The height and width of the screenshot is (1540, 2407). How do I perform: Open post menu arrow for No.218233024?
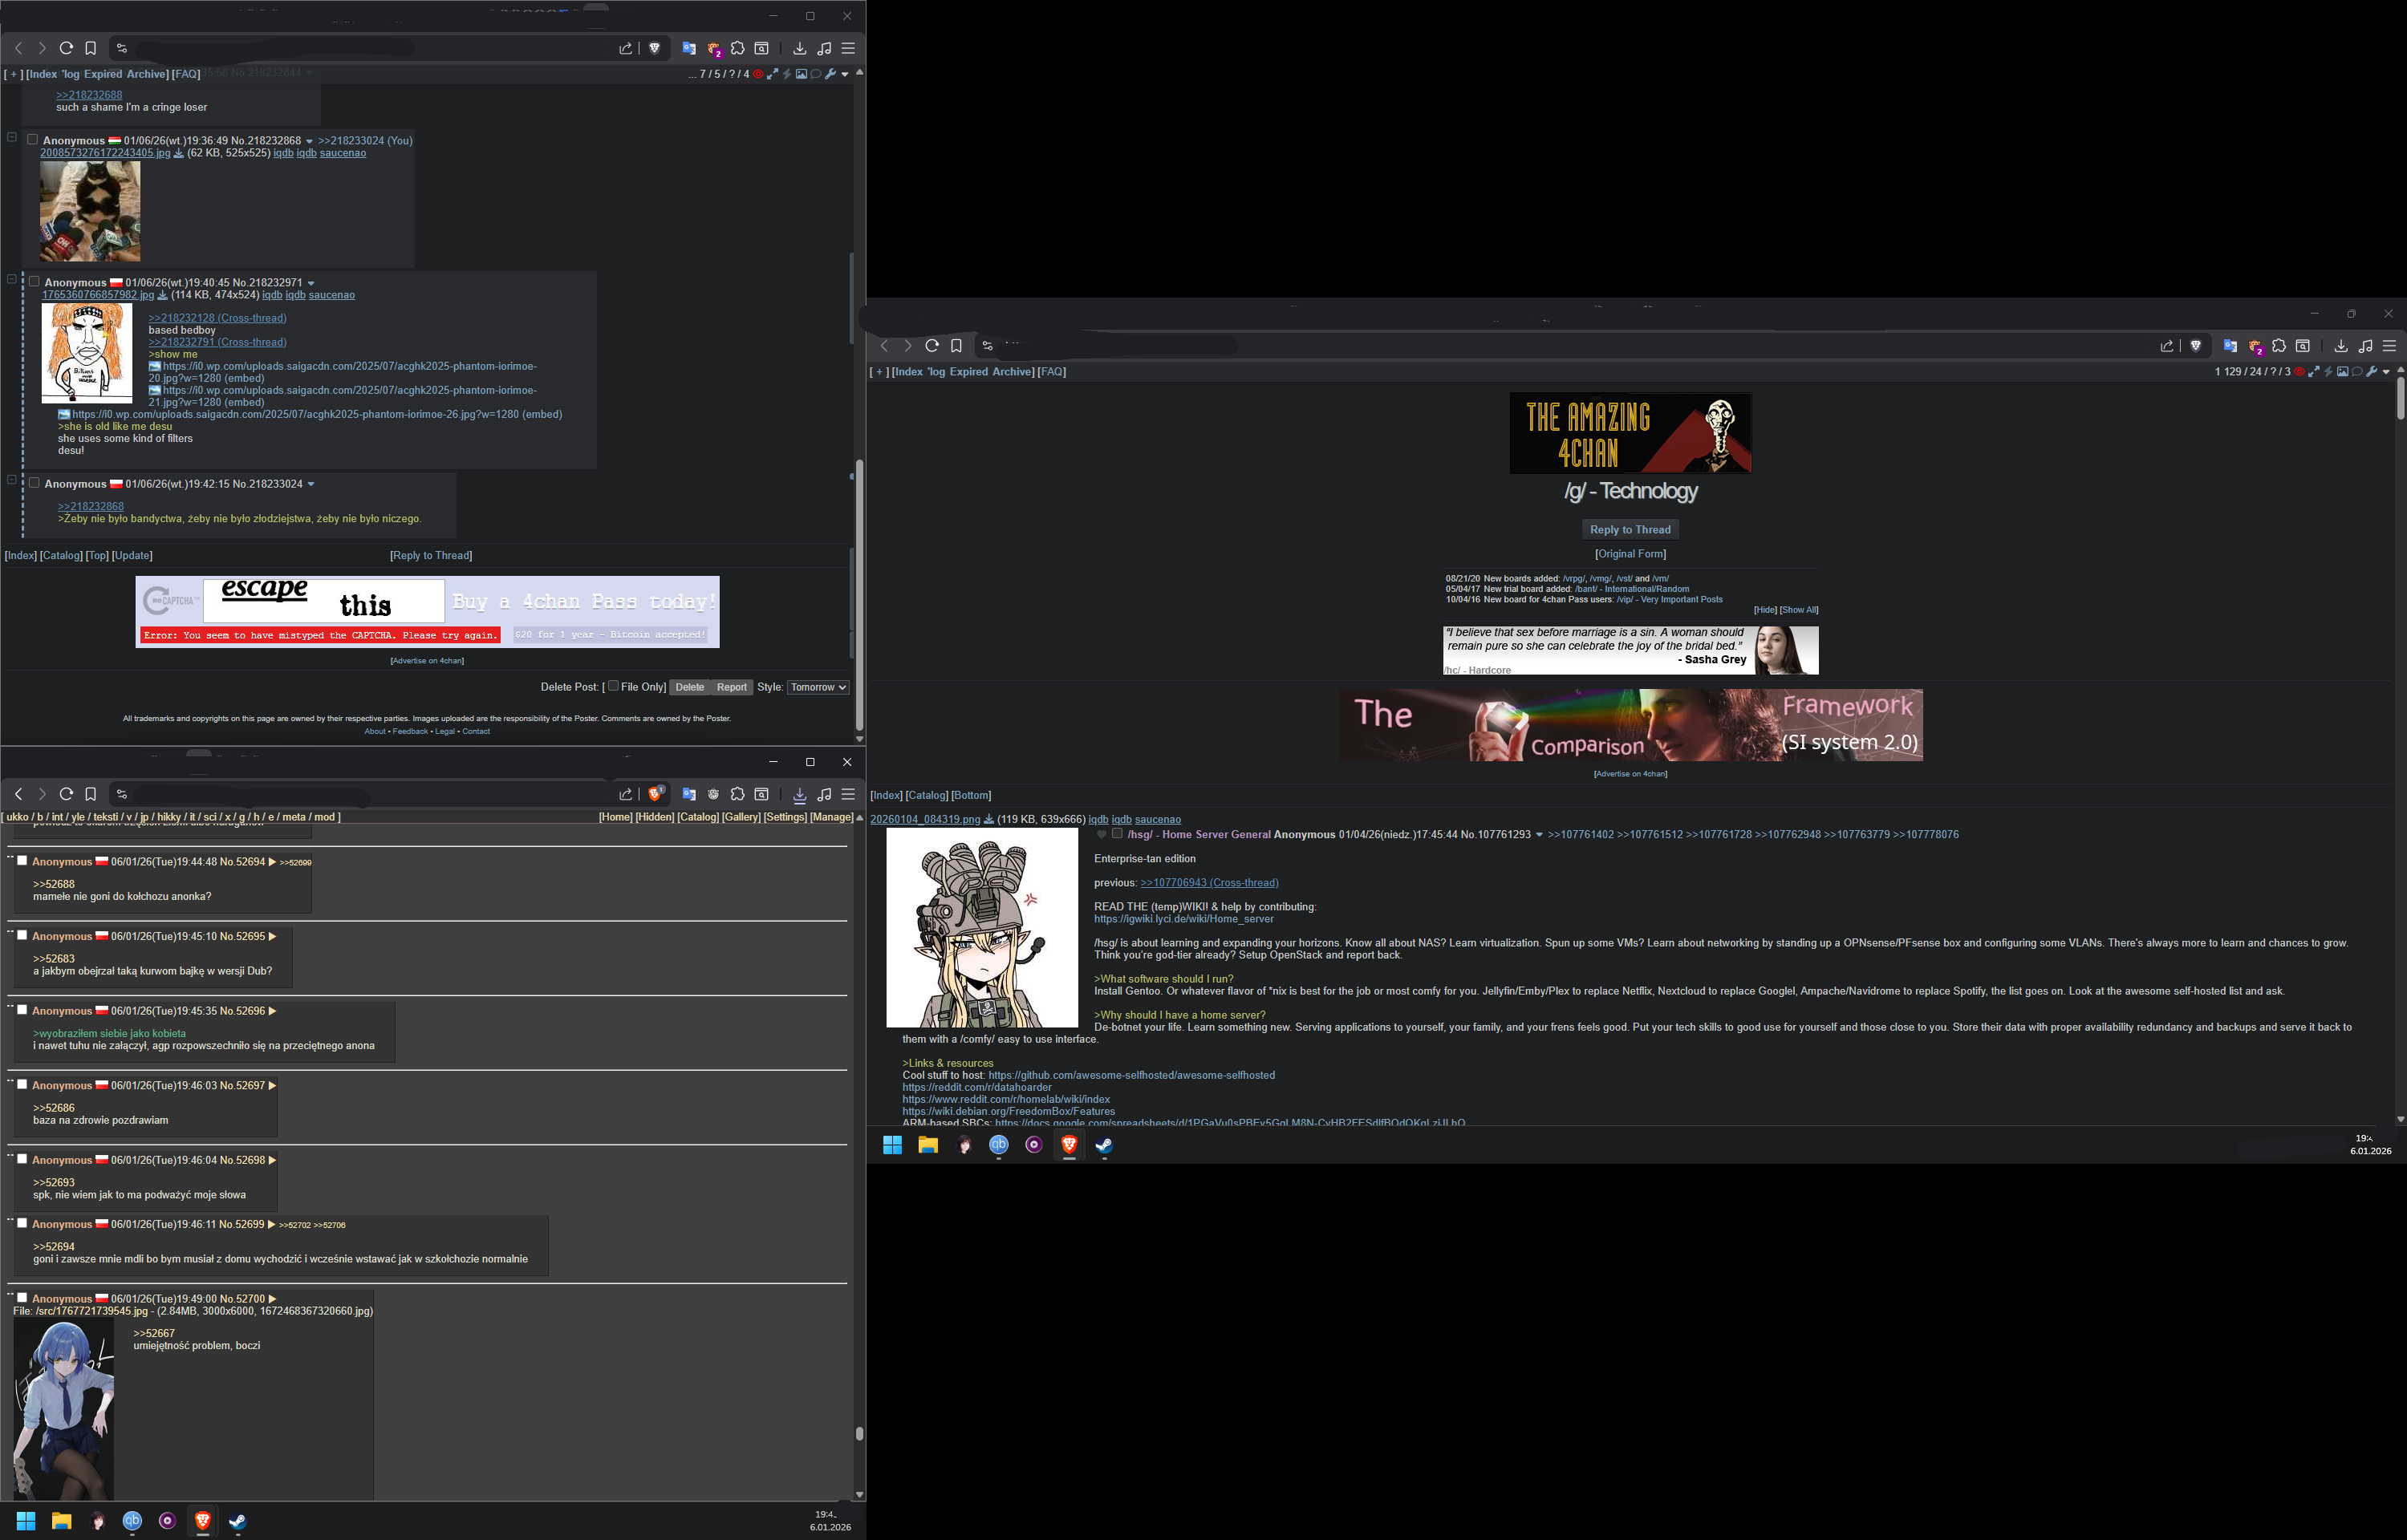coord(311,484)
